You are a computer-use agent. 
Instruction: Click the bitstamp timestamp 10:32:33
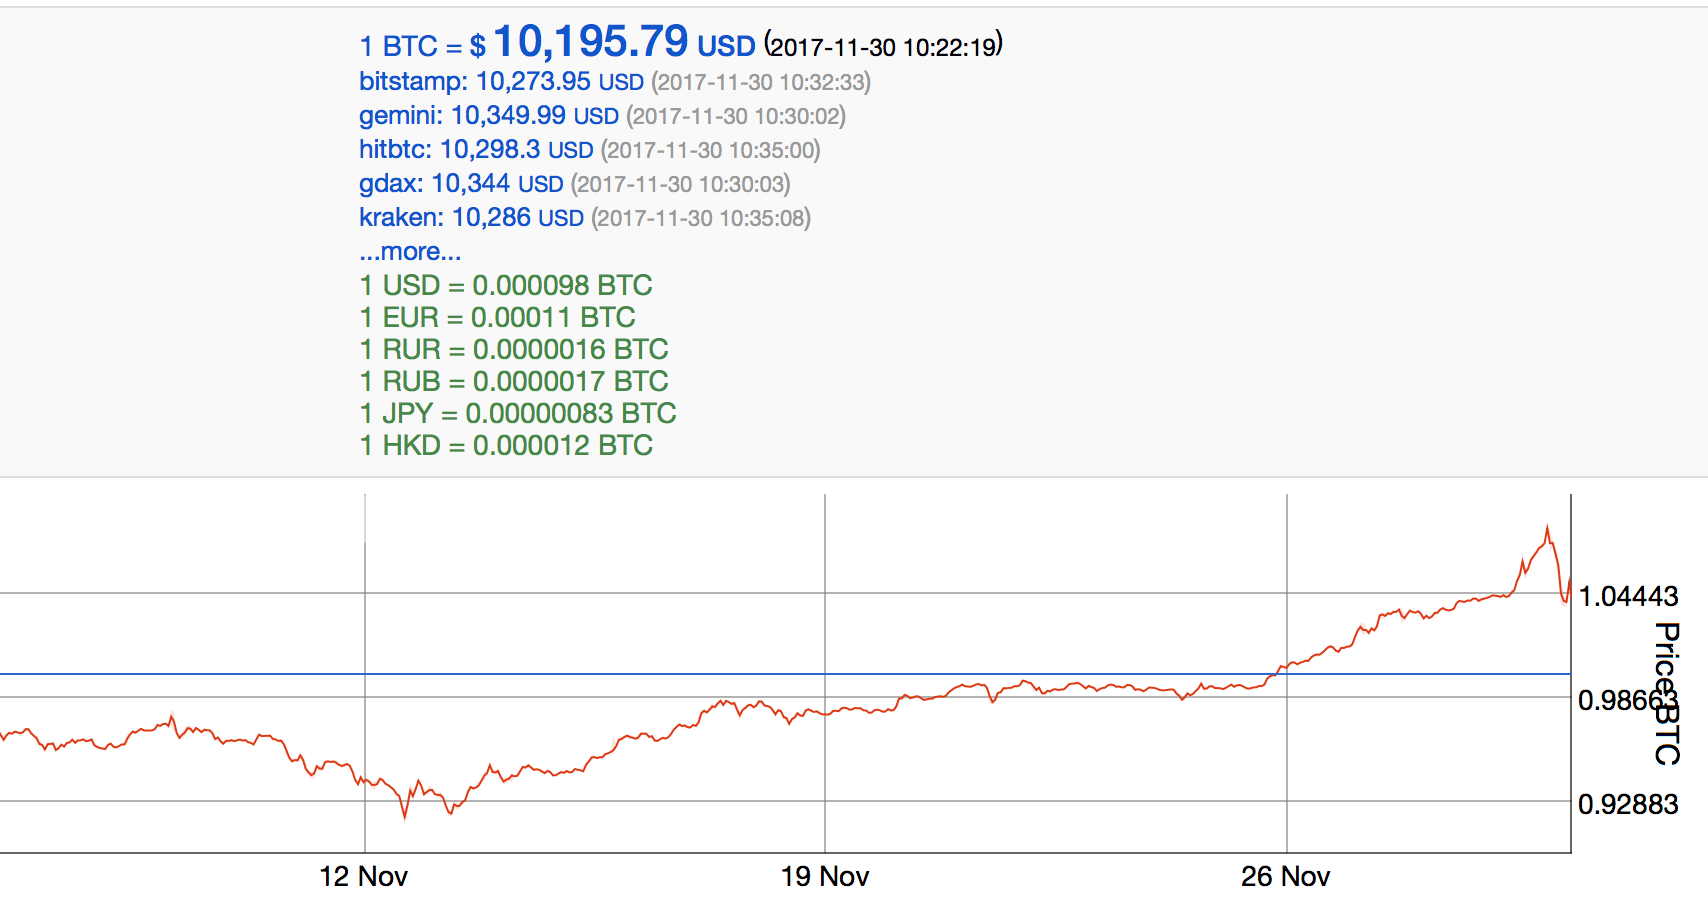click(x=761, y=83)
